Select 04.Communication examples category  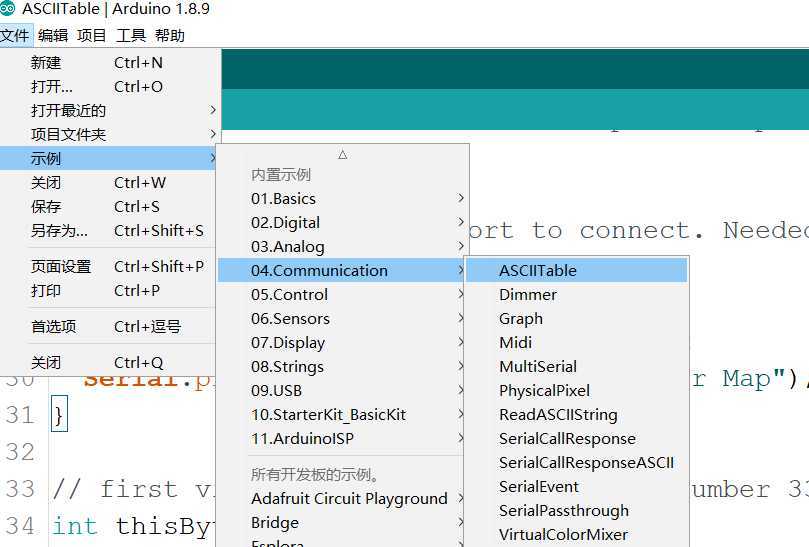pyautogui.click(x=341, y=270)
